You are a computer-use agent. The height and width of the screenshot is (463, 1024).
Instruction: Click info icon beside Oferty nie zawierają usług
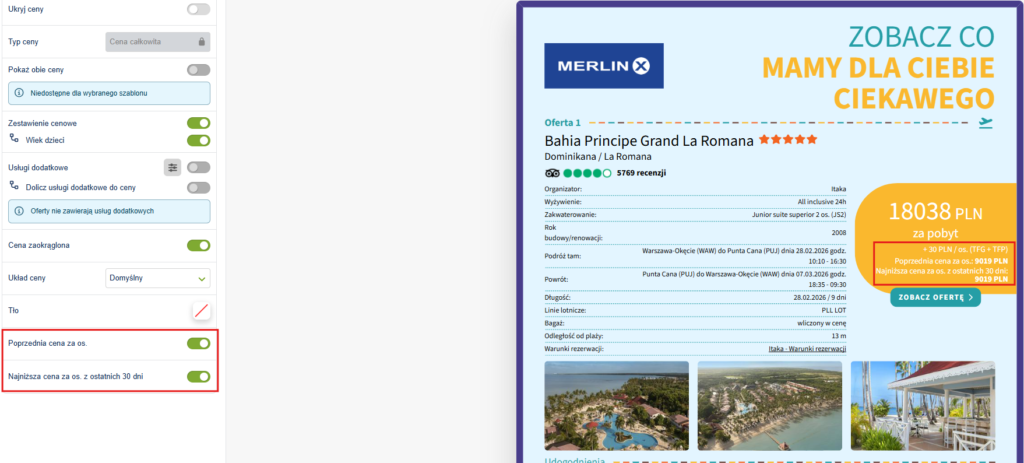(x=19, y=212)
